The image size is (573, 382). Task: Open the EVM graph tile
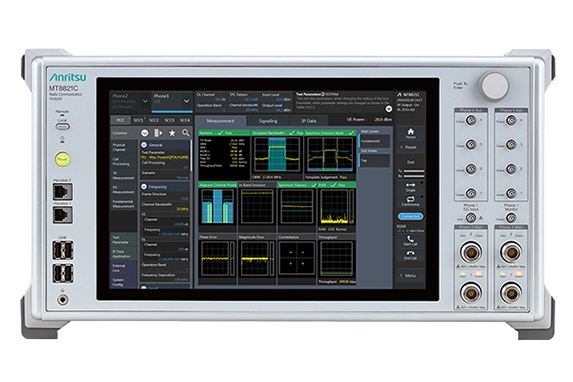point(337,207)
